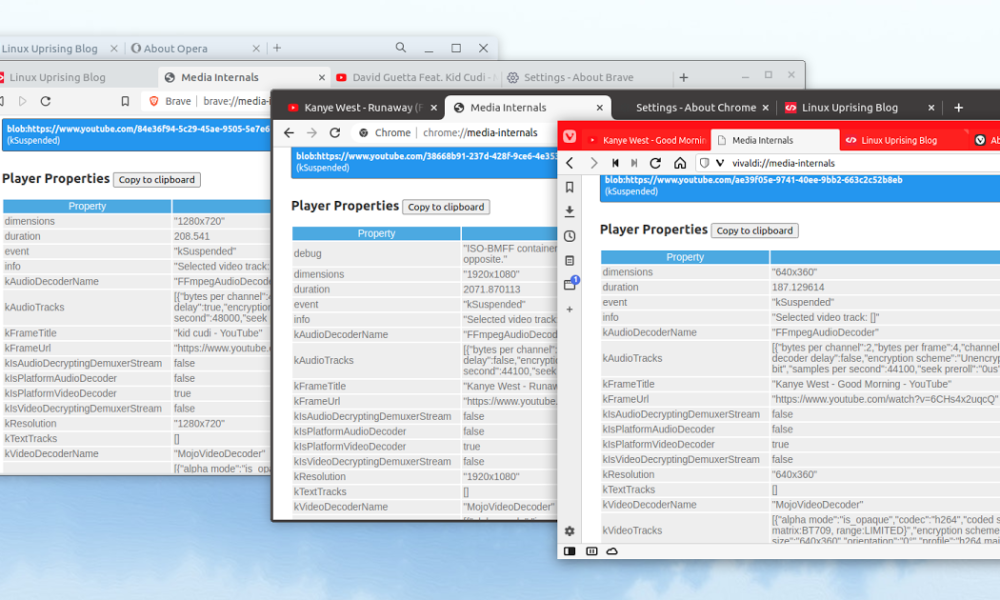Screen dimensions: 1000x600
Task: Open the Vivaldi menu logo button
Action: pyautogui.click(x=570, y=137)
